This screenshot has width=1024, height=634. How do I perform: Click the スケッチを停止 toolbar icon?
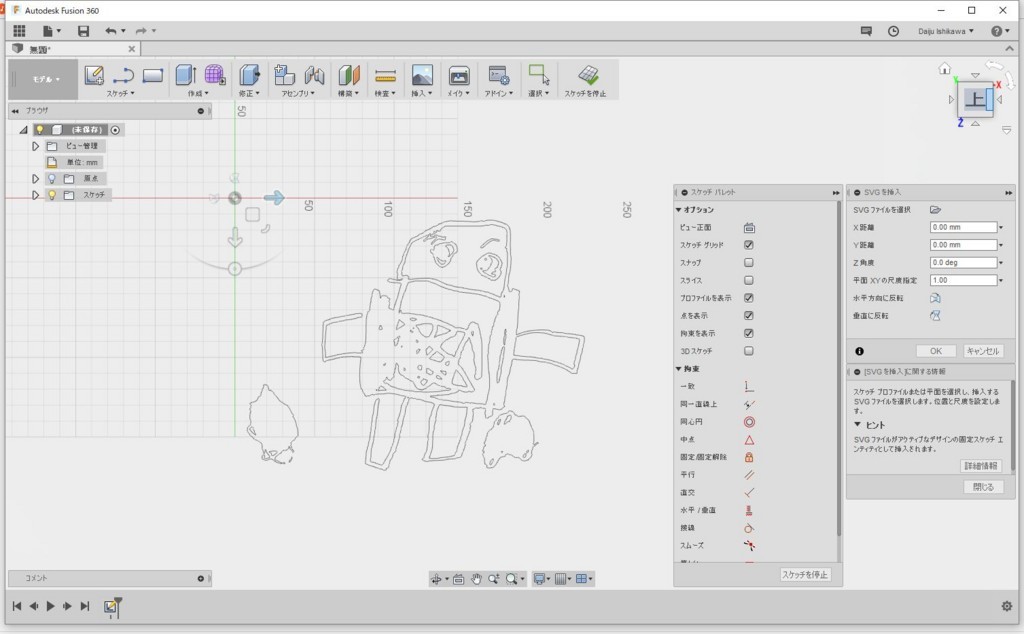588,75
